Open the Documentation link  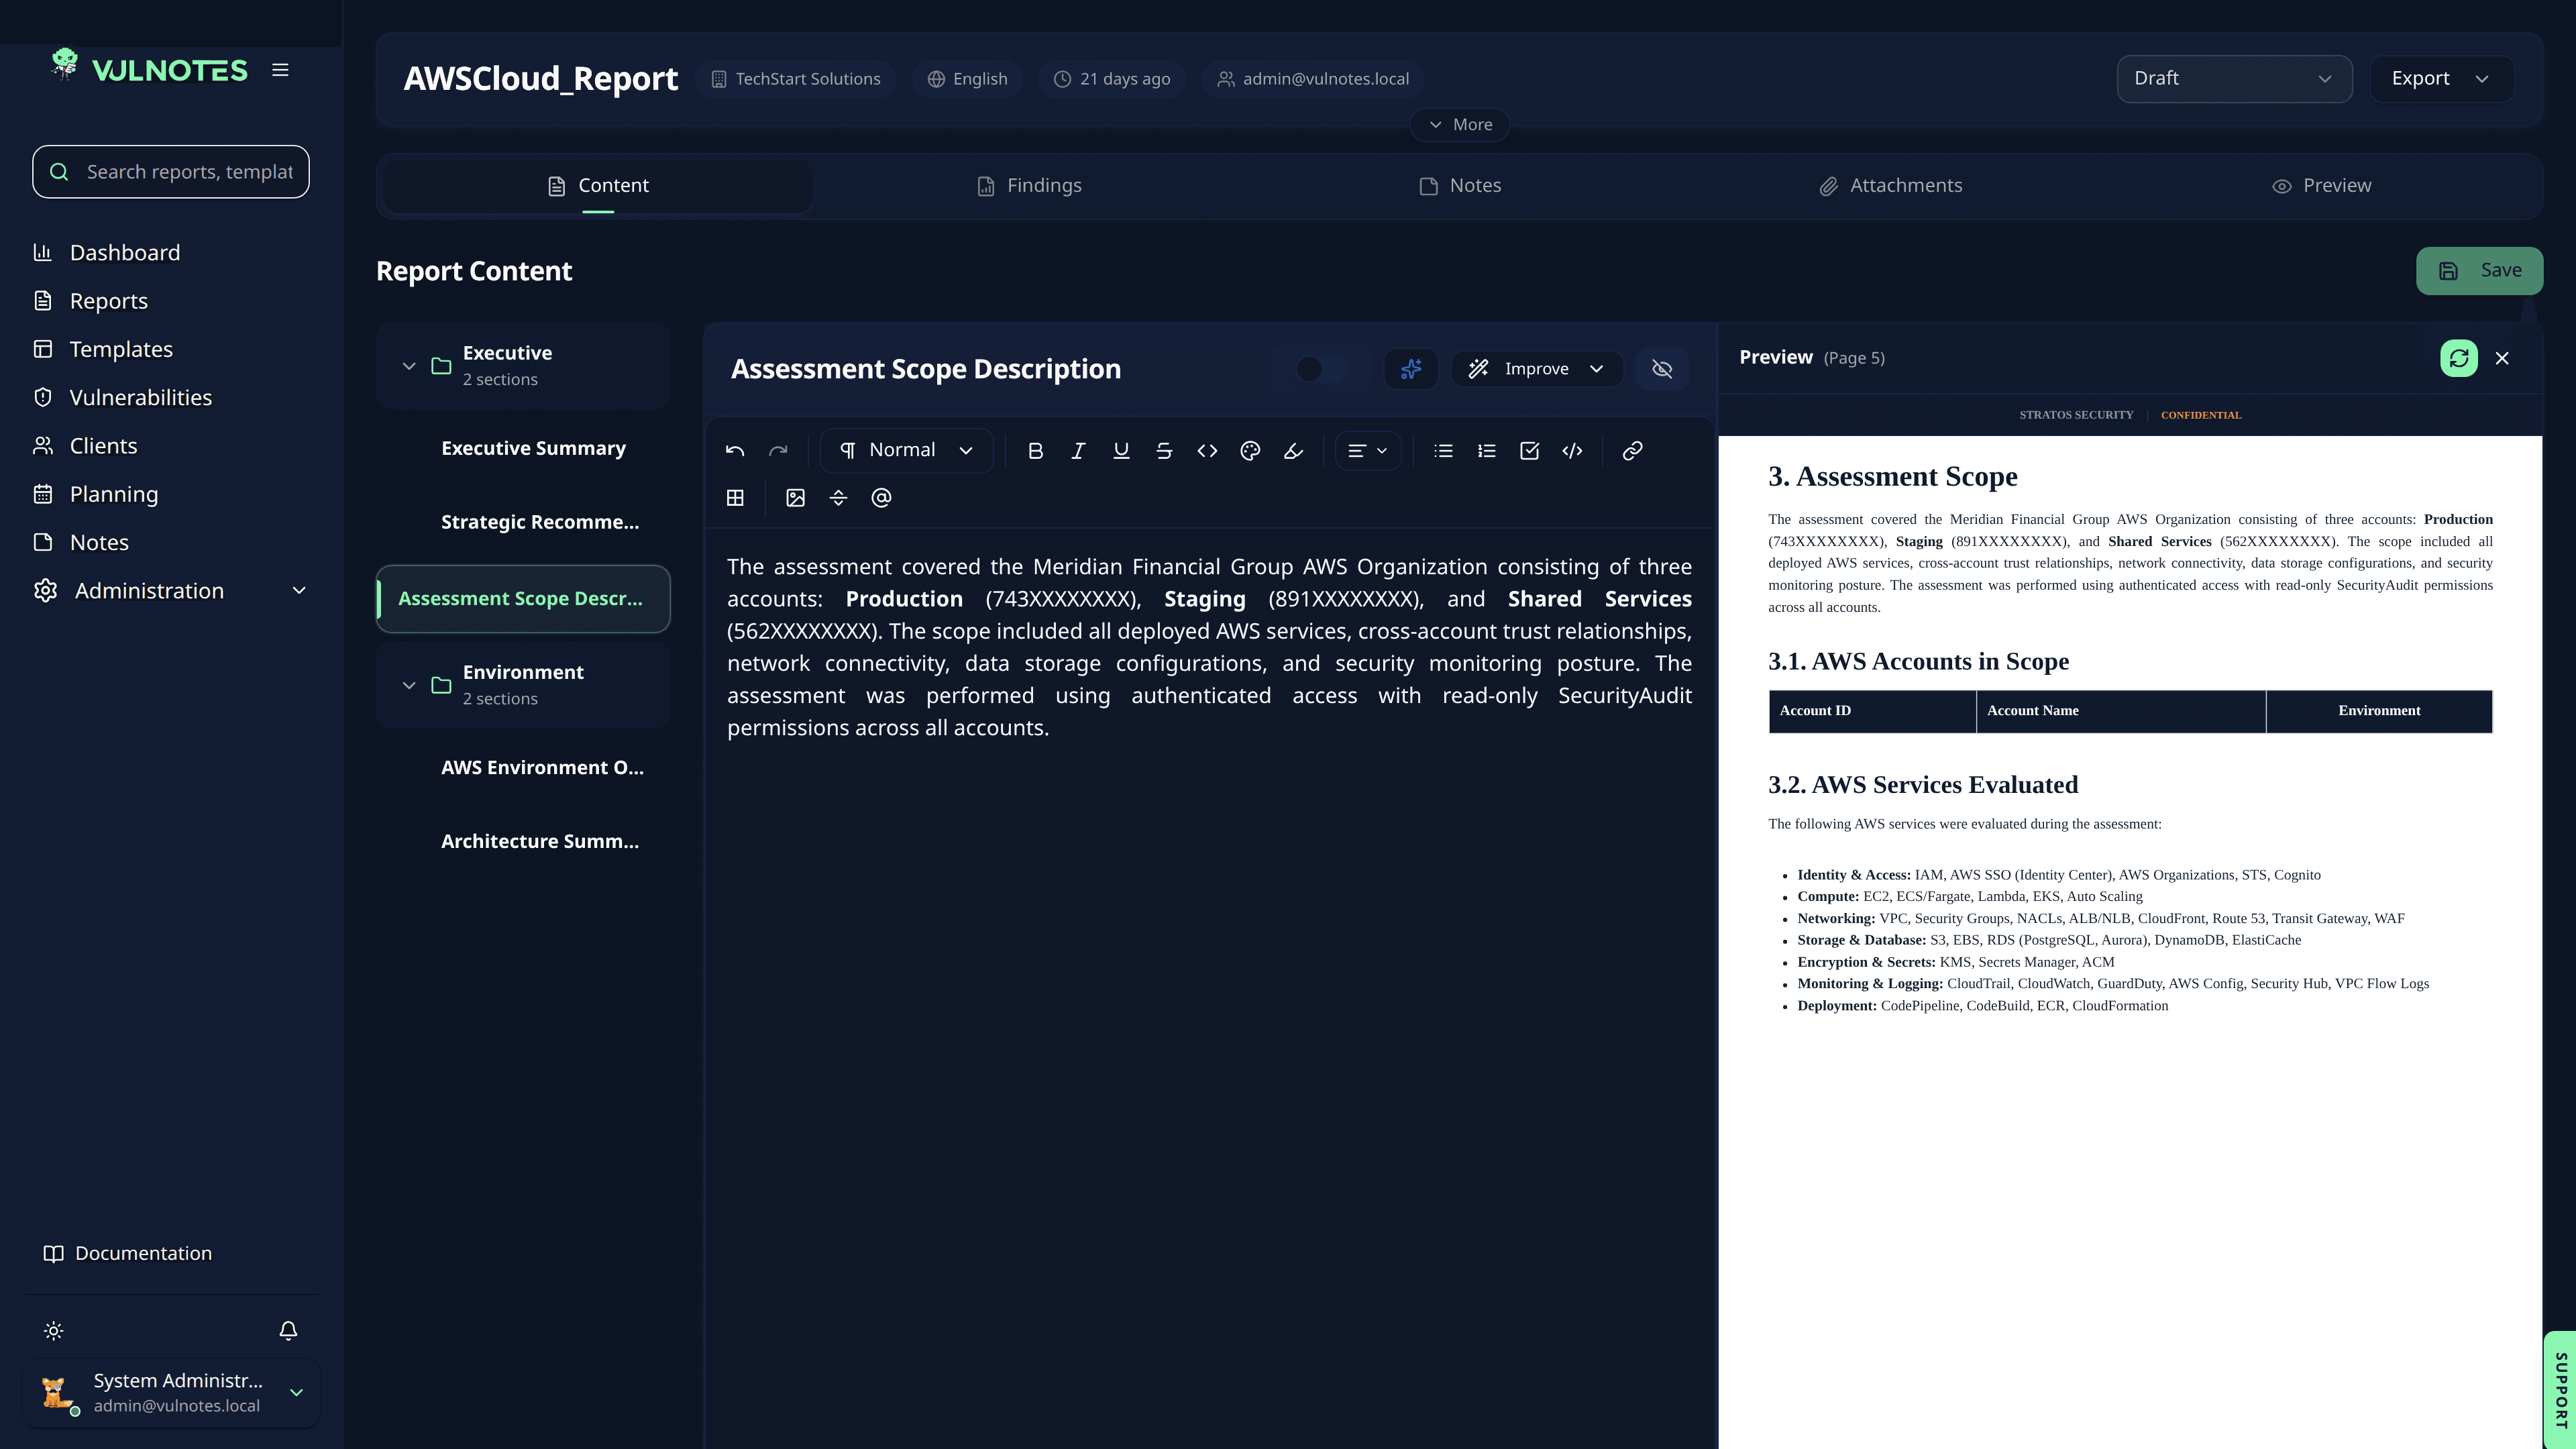tap(128, 1254)
